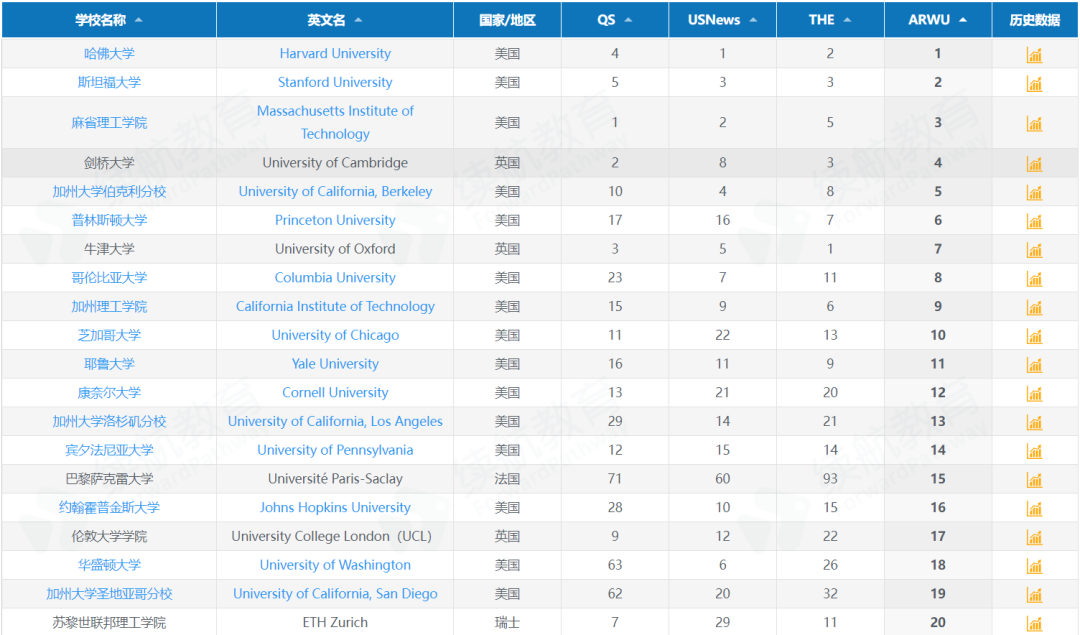Click the Columbia University link

tap(335, 278)
